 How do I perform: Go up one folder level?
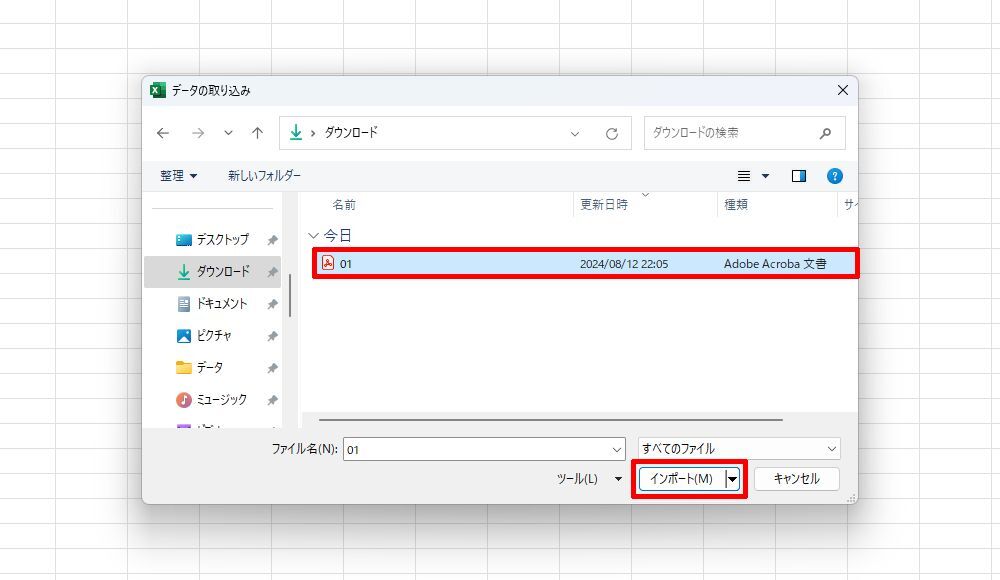(x=257, y=133)
